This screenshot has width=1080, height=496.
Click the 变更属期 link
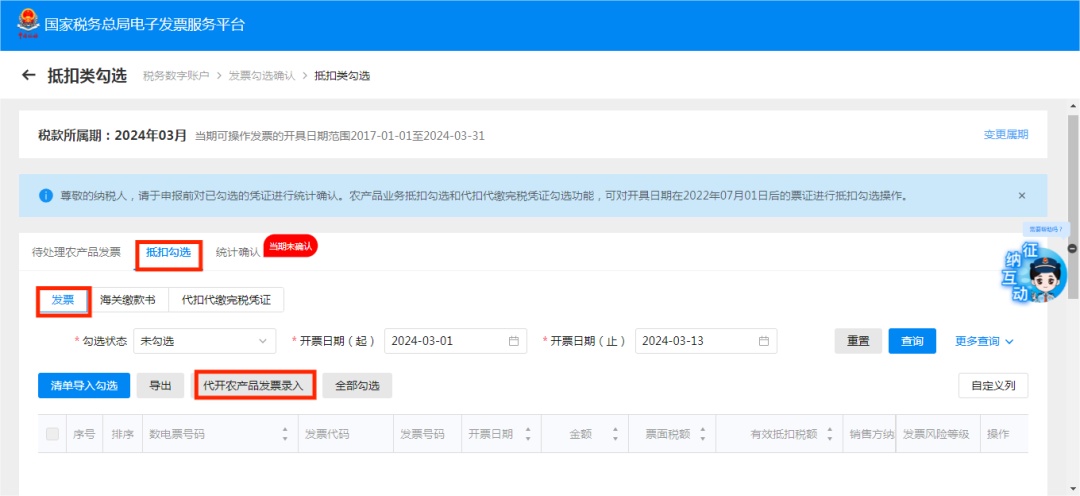click(1006, 135)
